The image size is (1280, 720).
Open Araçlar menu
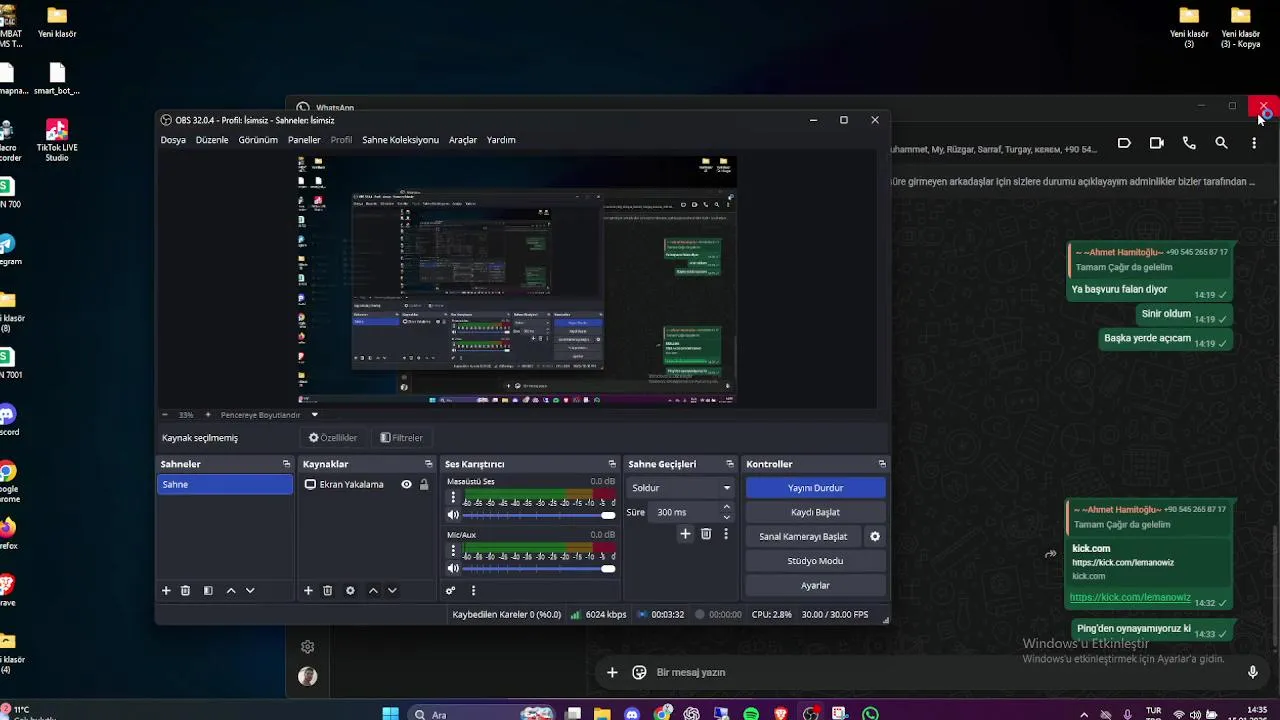(x=463, y=140)
